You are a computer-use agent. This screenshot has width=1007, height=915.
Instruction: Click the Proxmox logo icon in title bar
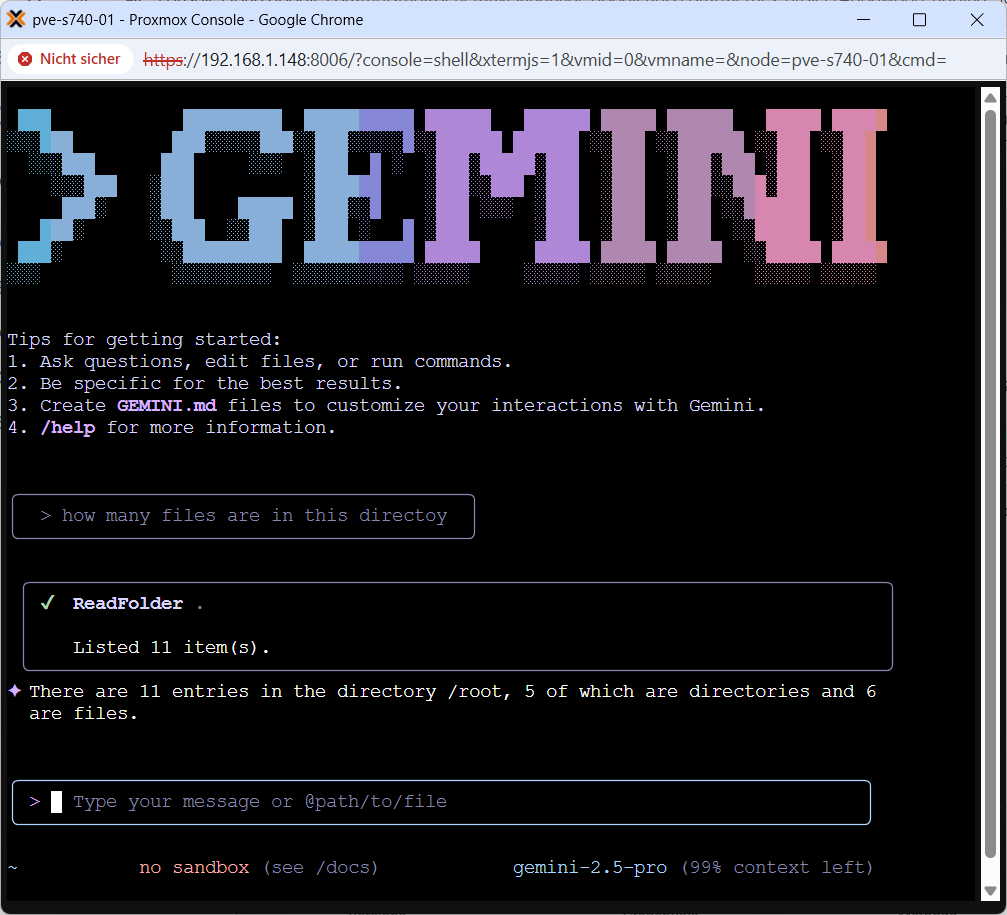[16, 19]
